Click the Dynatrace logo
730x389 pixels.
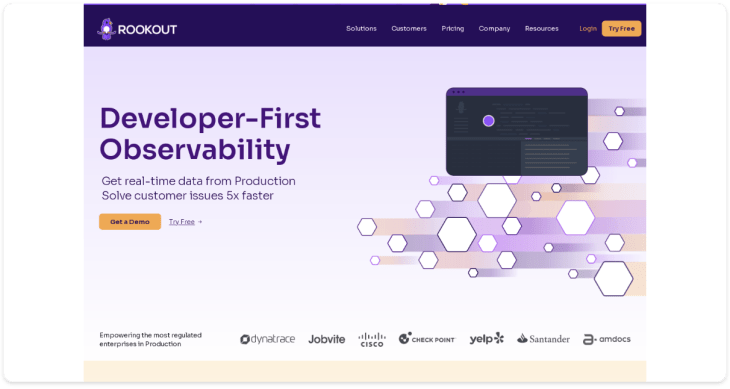point(268,339)
